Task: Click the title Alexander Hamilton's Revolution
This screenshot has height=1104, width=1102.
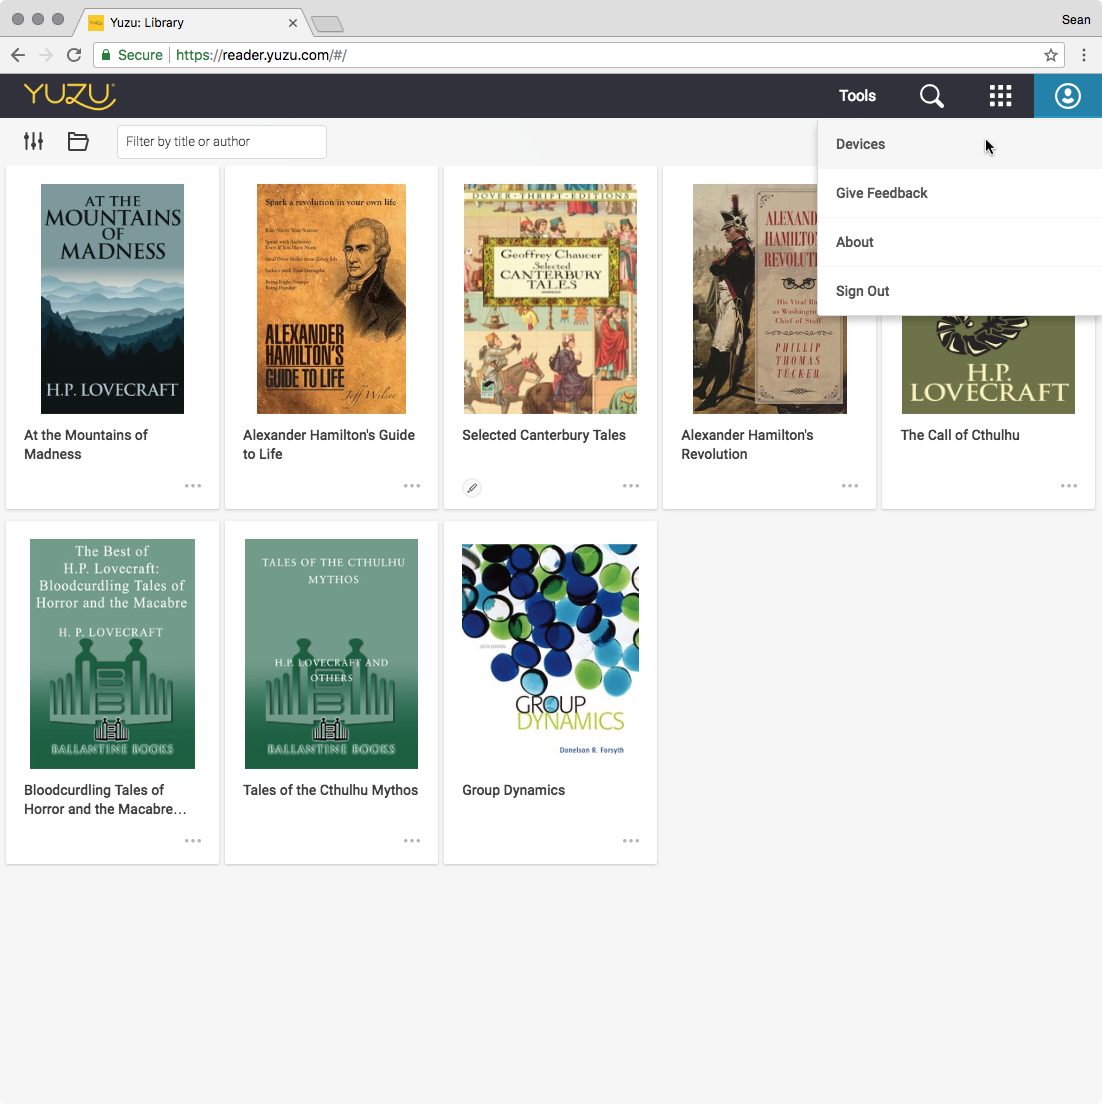Action: tap(747, 445)
